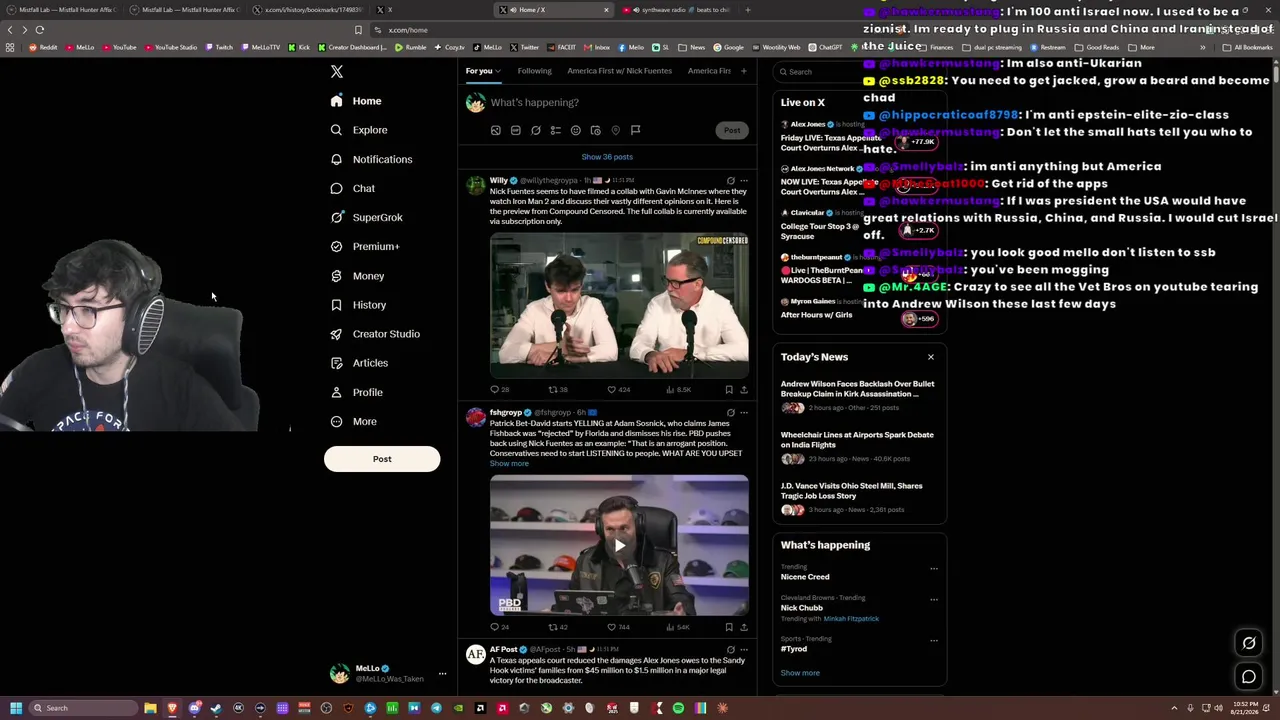Open the Windows Start menu

(x=15, y=708)
